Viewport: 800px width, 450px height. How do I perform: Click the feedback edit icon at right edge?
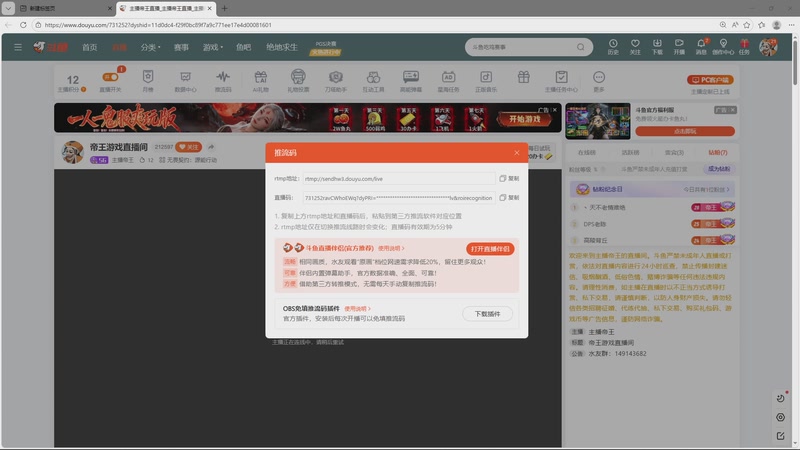pos(780,436)
